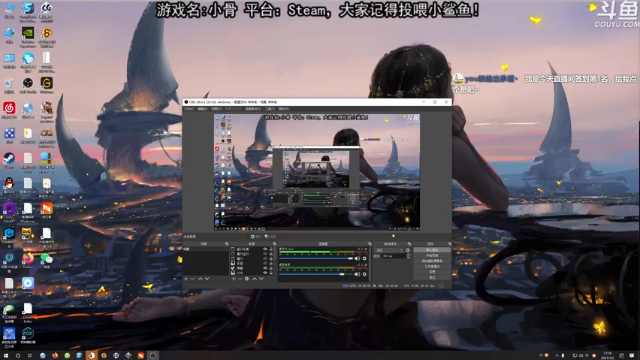Move source up with arrow icon
This screenshot has height=360, width=640.
tap(254, 279)
